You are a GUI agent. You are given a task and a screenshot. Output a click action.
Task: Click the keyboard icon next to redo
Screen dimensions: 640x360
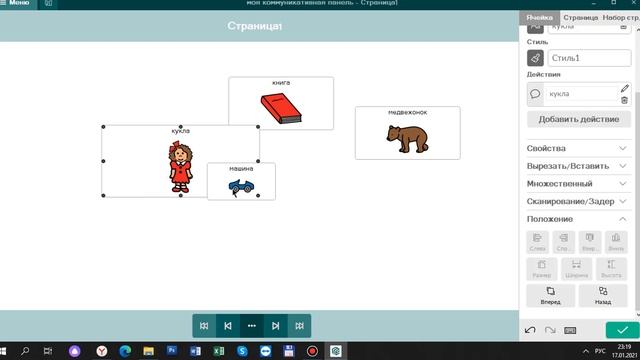[x=570, y=330]
